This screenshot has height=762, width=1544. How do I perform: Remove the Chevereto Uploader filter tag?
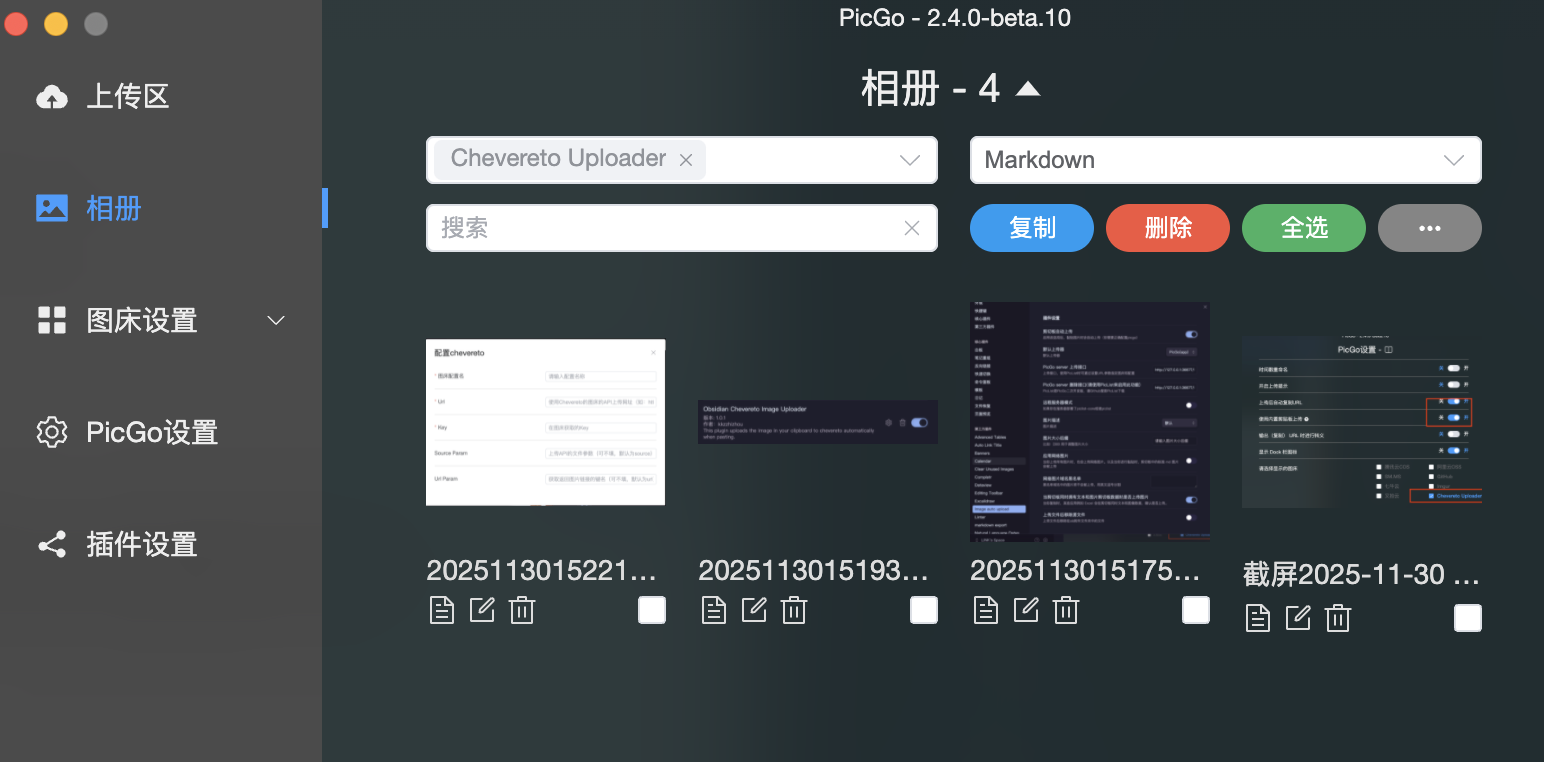click(x=686, y=160)
